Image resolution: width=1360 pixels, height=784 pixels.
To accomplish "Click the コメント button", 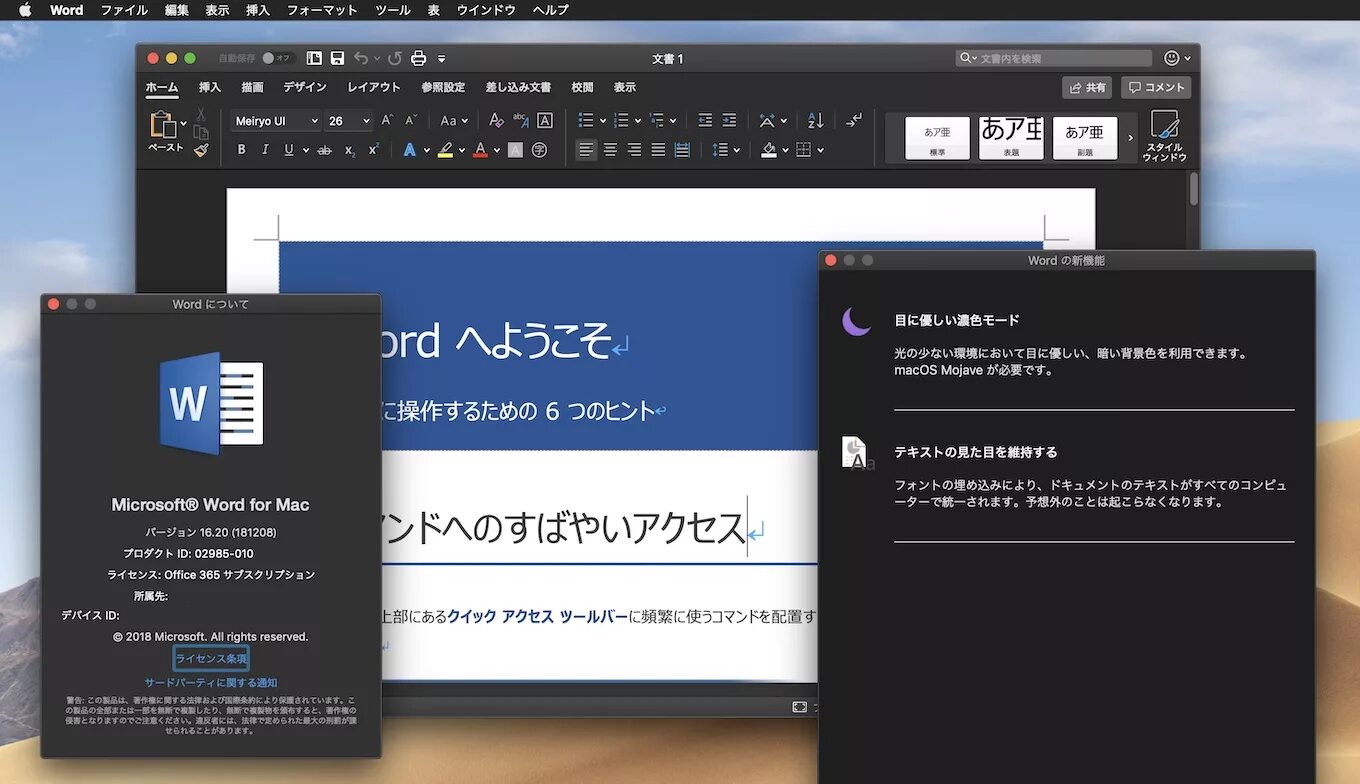I will (x=1156, y=88).
